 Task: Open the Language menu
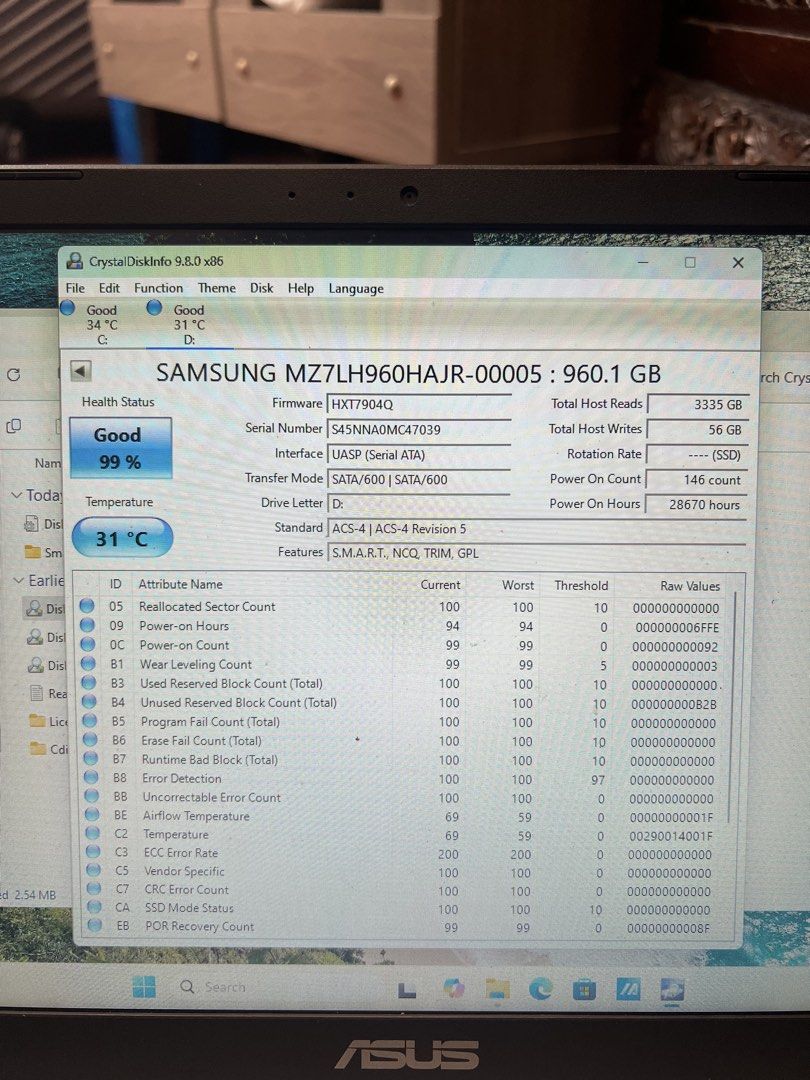click(356, 289)
